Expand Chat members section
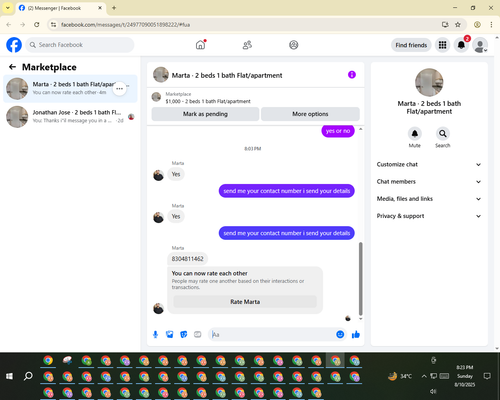 429,182
